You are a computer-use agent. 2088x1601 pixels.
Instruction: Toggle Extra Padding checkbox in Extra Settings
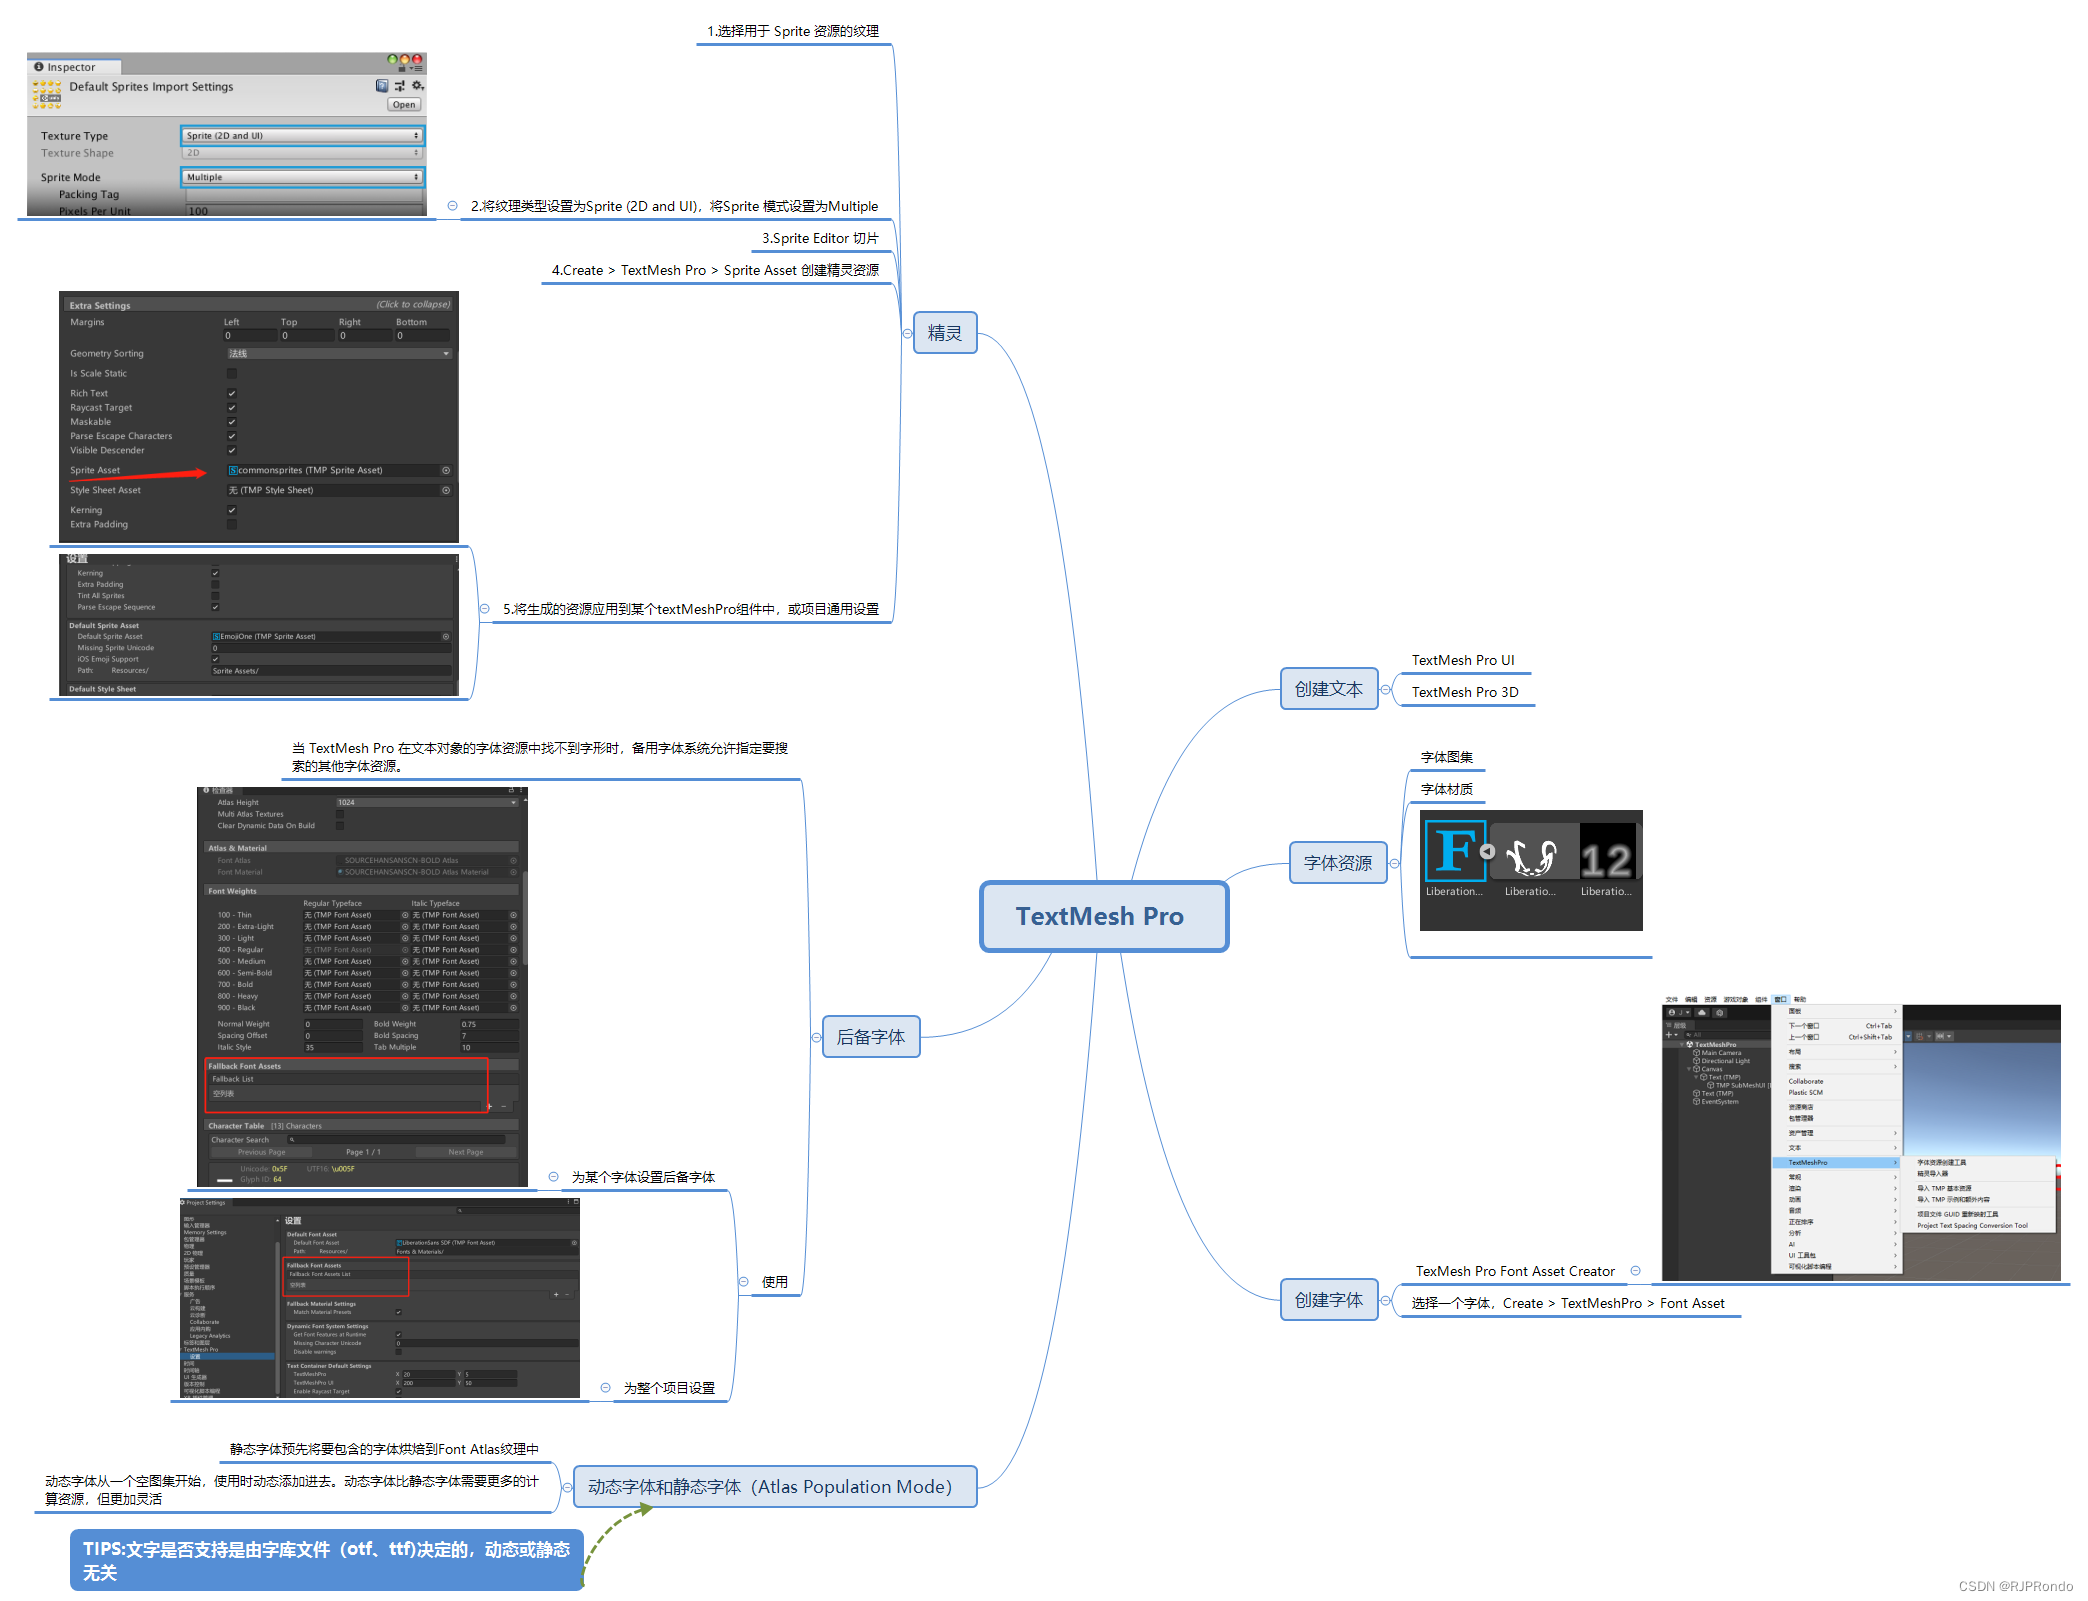point(232,524)
